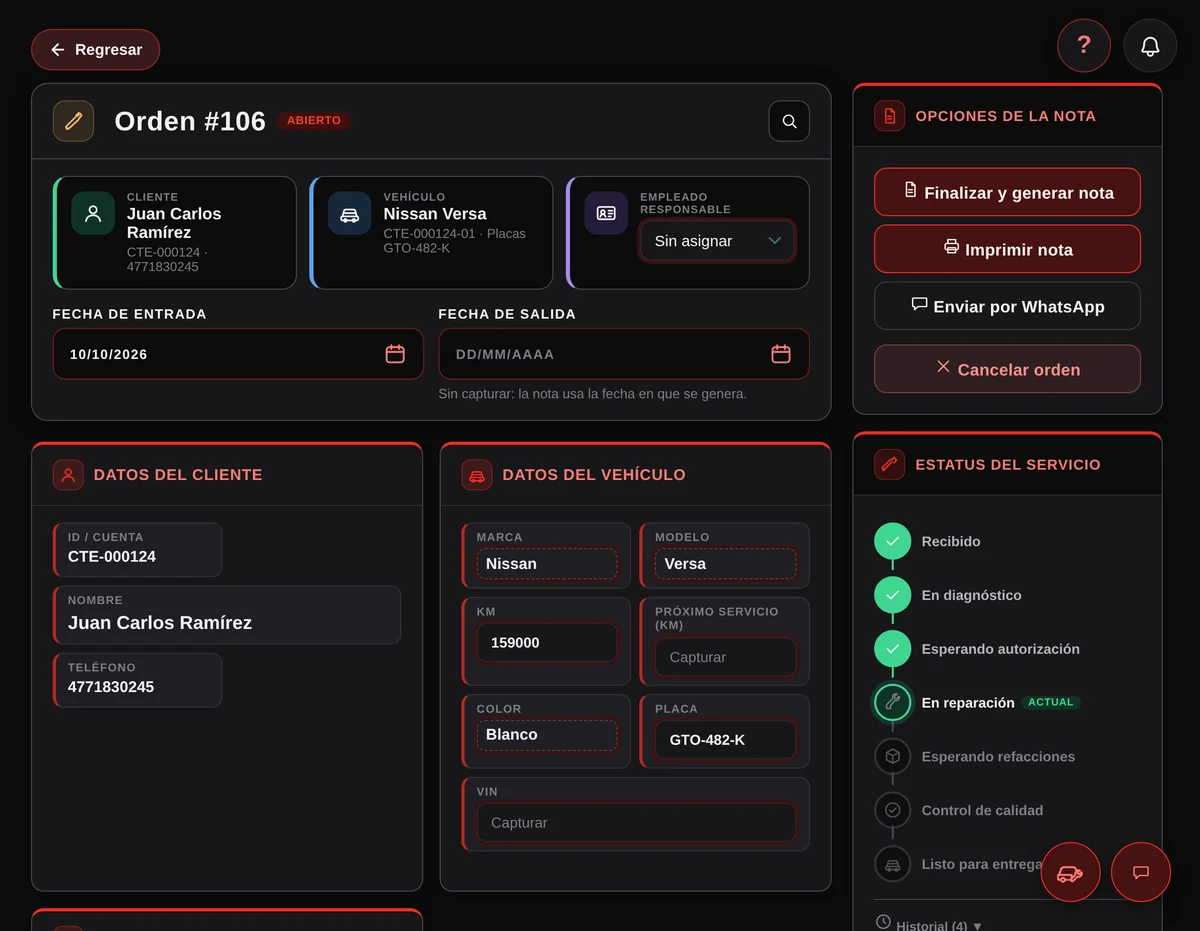Click the VIN Capturar input
The height and width of the screenshot is (931, 1200).
pyautogui.click(x=636, y=822)
